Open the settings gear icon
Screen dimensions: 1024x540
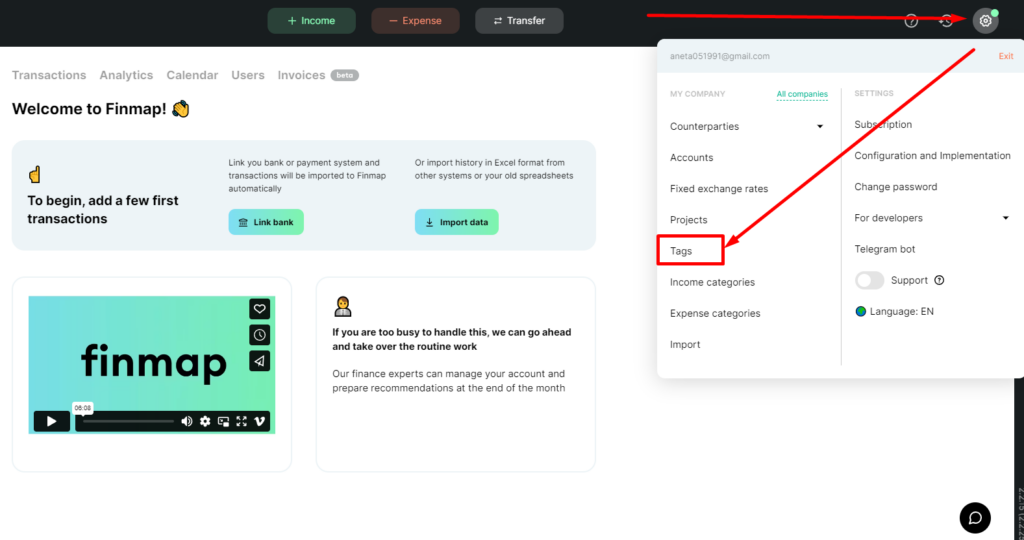click(x=985, y=21)
